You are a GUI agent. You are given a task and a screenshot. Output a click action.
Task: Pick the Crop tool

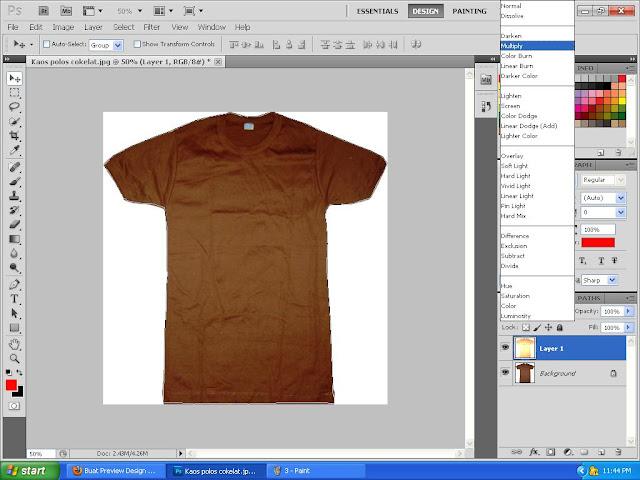(15, 136)
